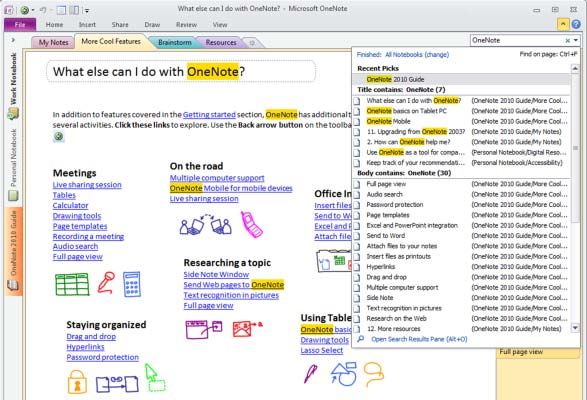The image size is (587, 400).
Task: Open the Recording a meeting link
Action: coord(88,236)
